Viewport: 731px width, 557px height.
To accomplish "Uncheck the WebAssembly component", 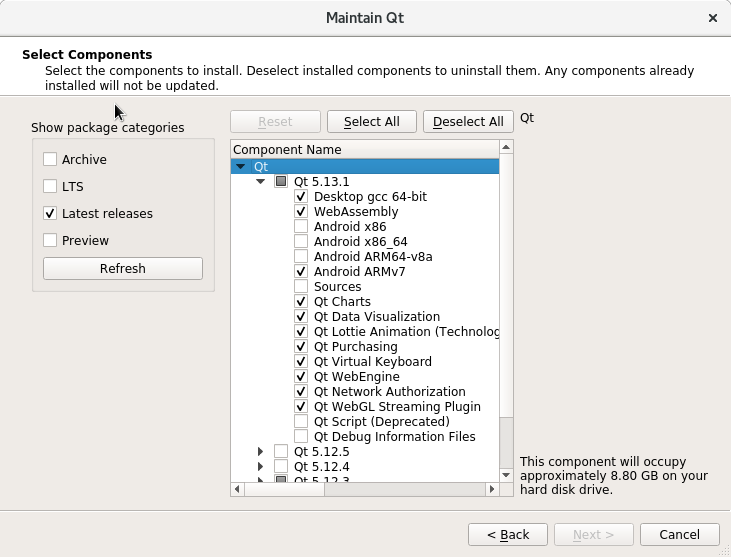I will (x=301, y=211).
